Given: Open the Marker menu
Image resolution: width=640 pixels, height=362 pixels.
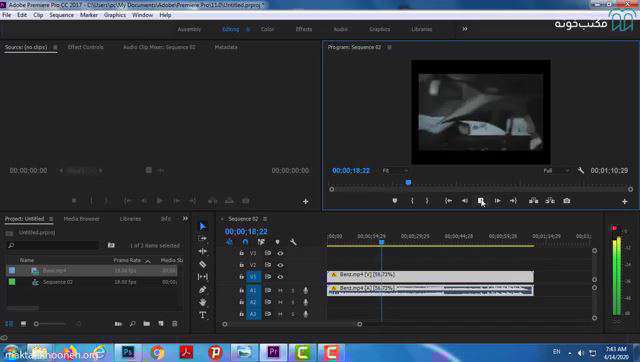Looking at the screenshot, I should [89, 15].
